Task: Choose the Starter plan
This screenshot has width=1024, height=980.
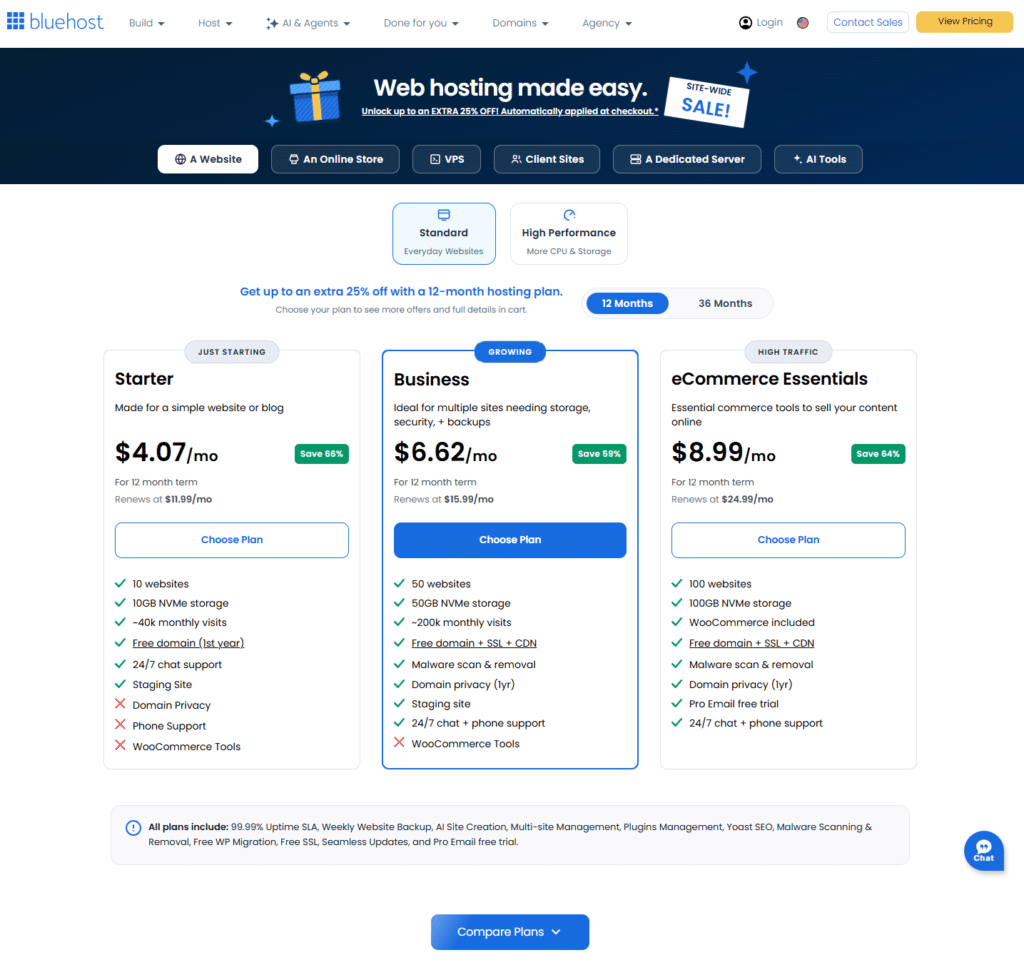Action: click(232, 540)
